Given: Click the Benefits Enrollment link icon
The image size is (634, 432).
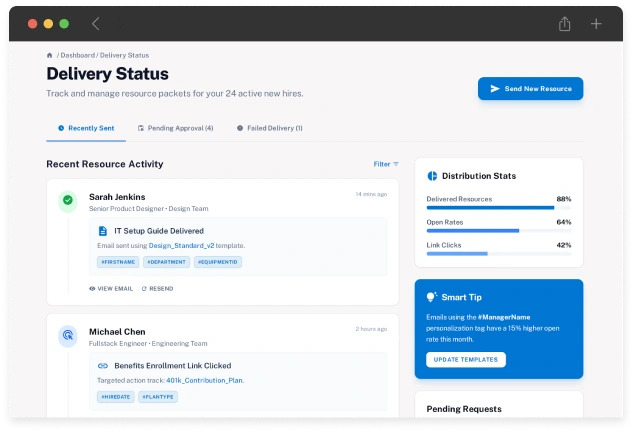Looking at the screenshot, I should click(x=102, y=366).
